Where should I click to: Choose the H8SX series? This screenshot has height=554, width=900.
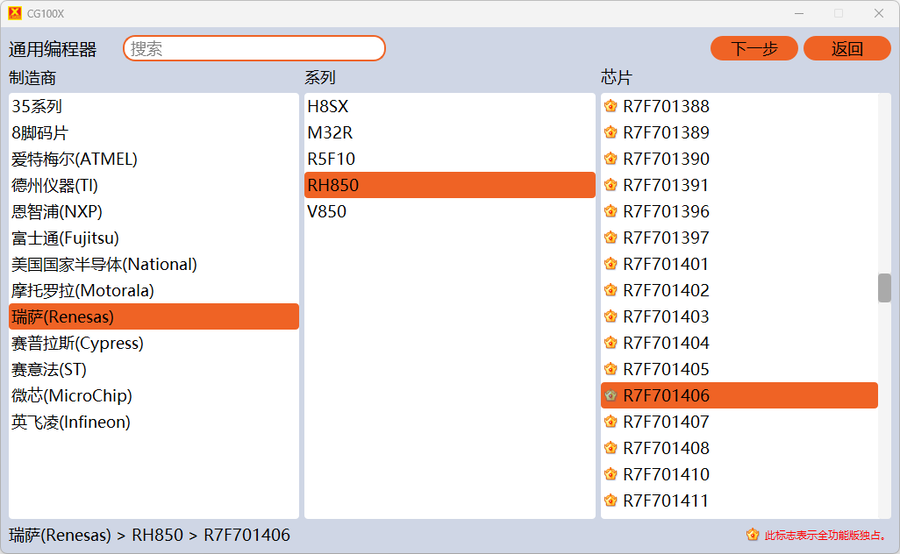328,106
